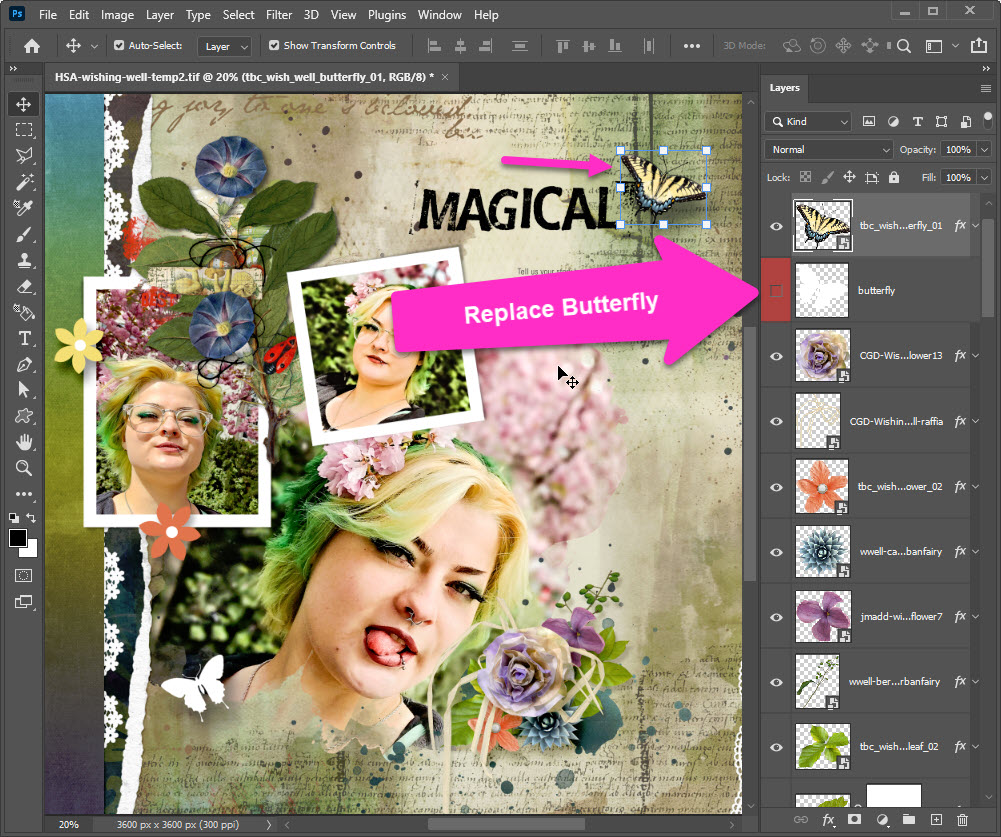Open the Plugins menu
Viewport: 1001px width, 837px height.
click(386, 15)
